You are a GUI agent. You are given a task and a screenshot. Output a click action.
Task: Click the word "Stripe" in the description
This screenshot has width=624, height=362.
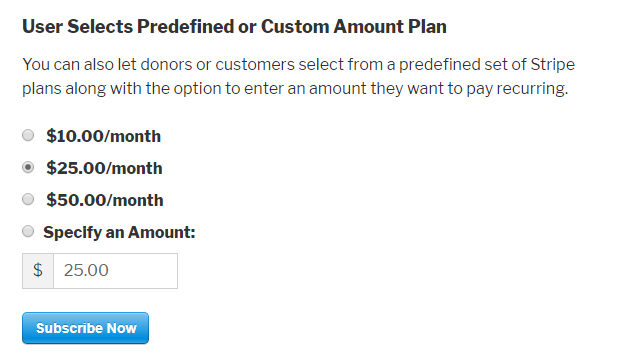553,65
